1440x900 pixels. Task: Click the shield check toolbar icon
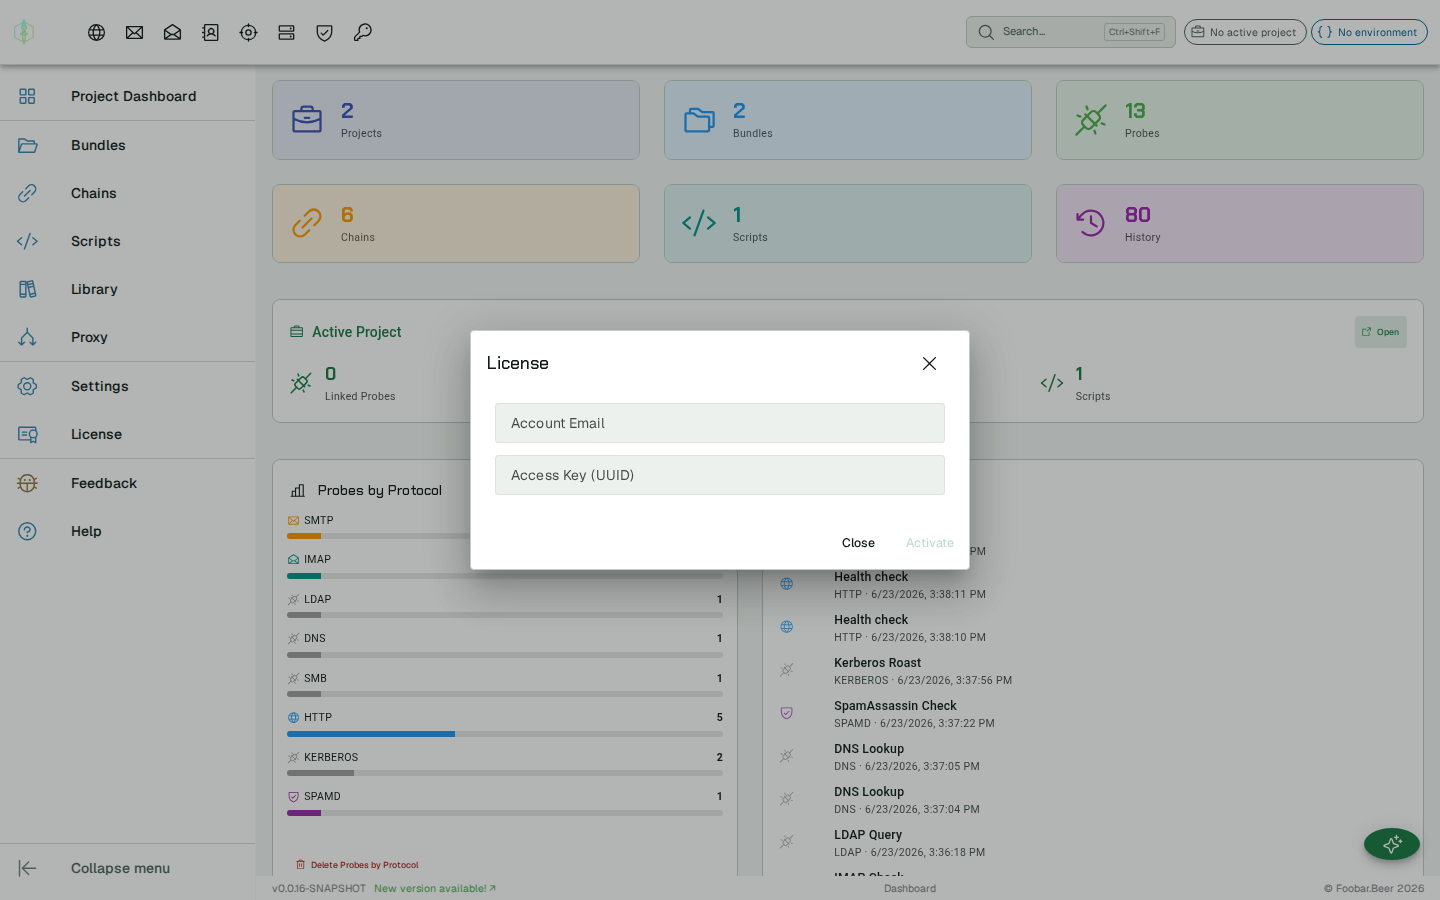(324, 32)
